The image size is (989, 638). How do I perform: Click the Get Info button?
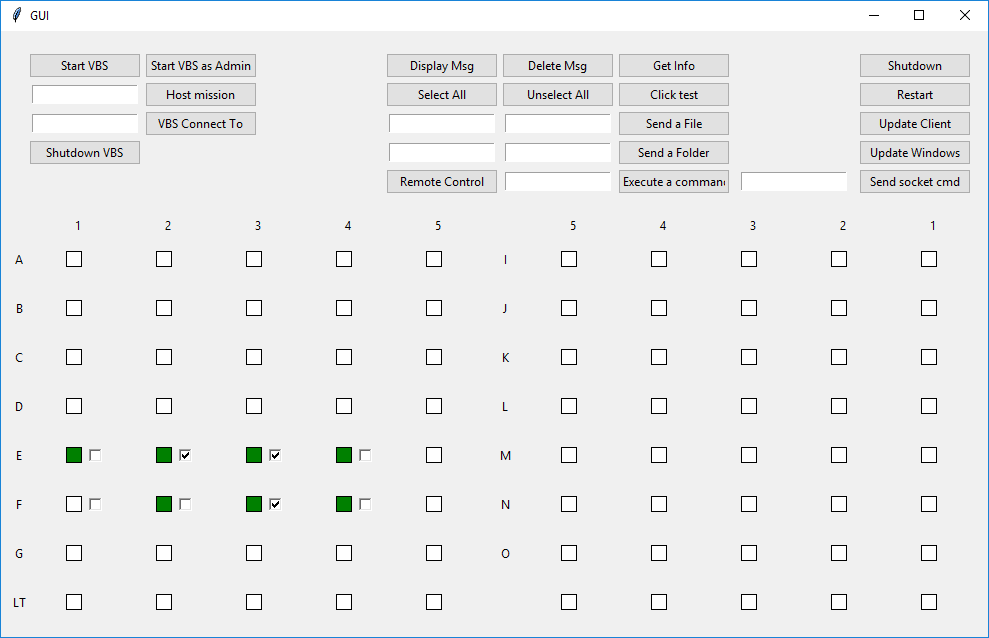click(673, 66)
